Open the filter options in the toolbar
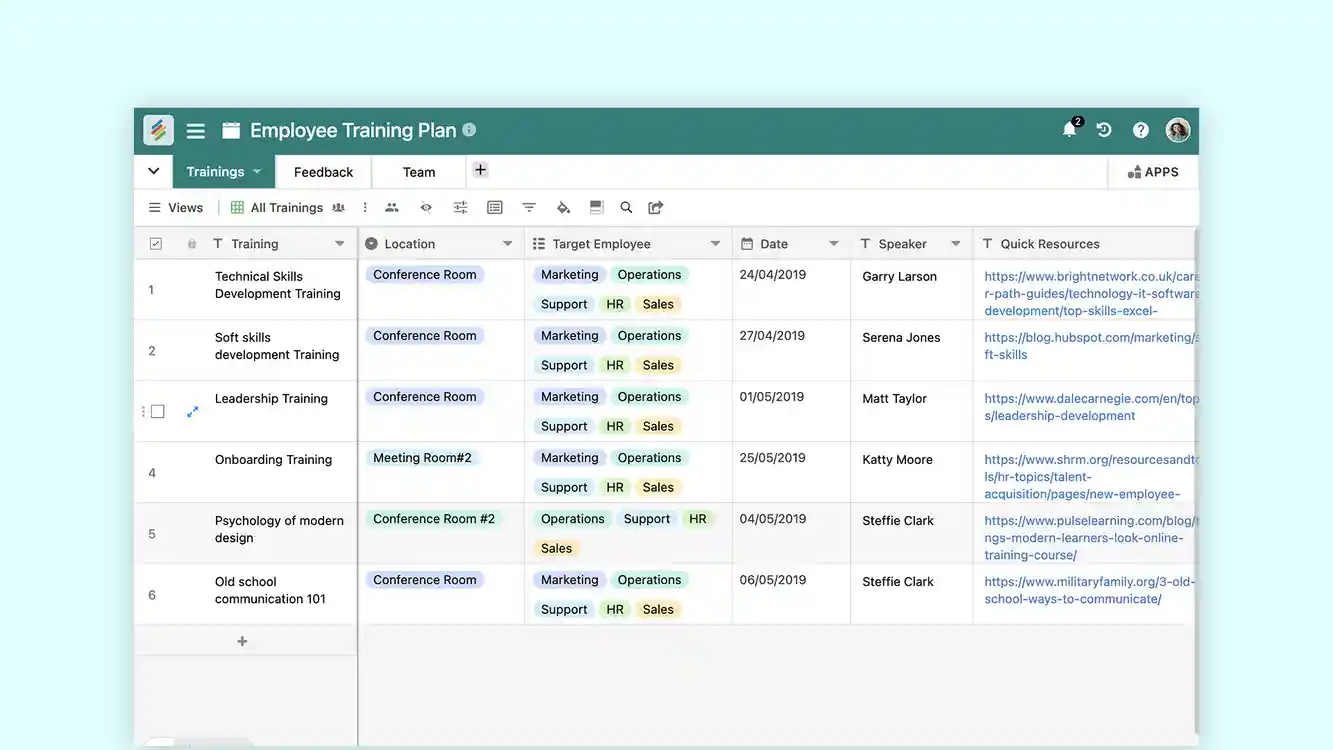 pyautogui.click(x=528, y=207)
